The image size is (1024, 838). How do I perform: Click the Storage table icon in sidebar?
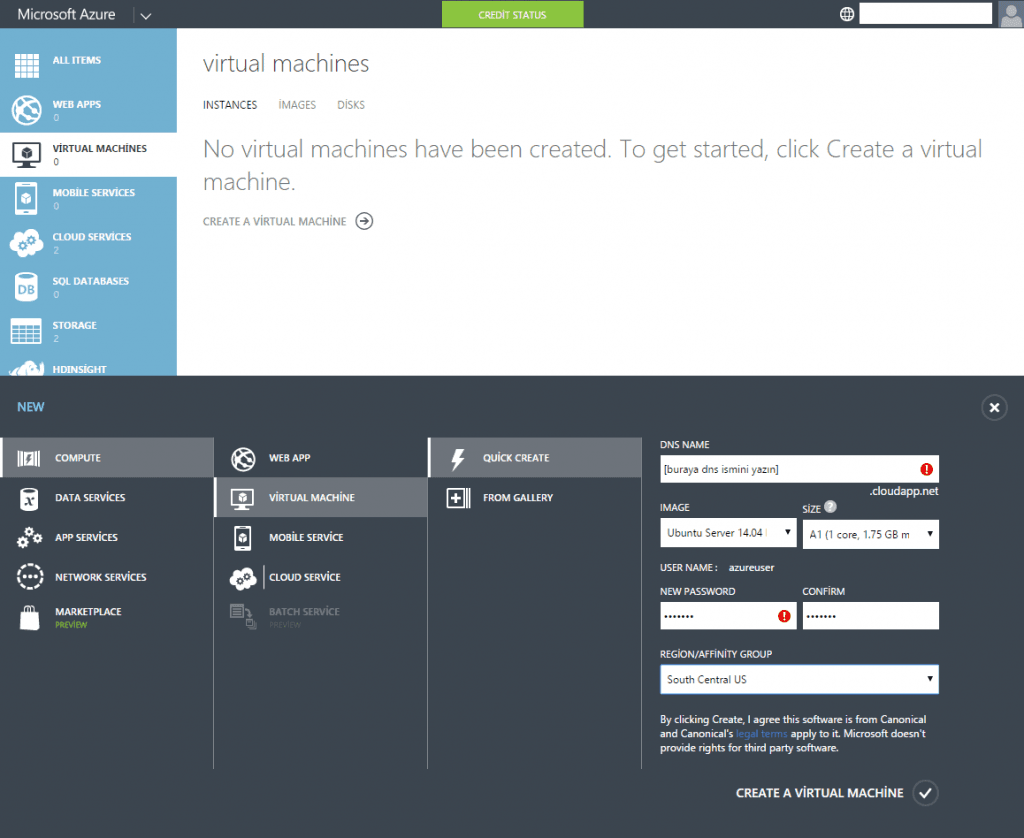coord(26,331)
